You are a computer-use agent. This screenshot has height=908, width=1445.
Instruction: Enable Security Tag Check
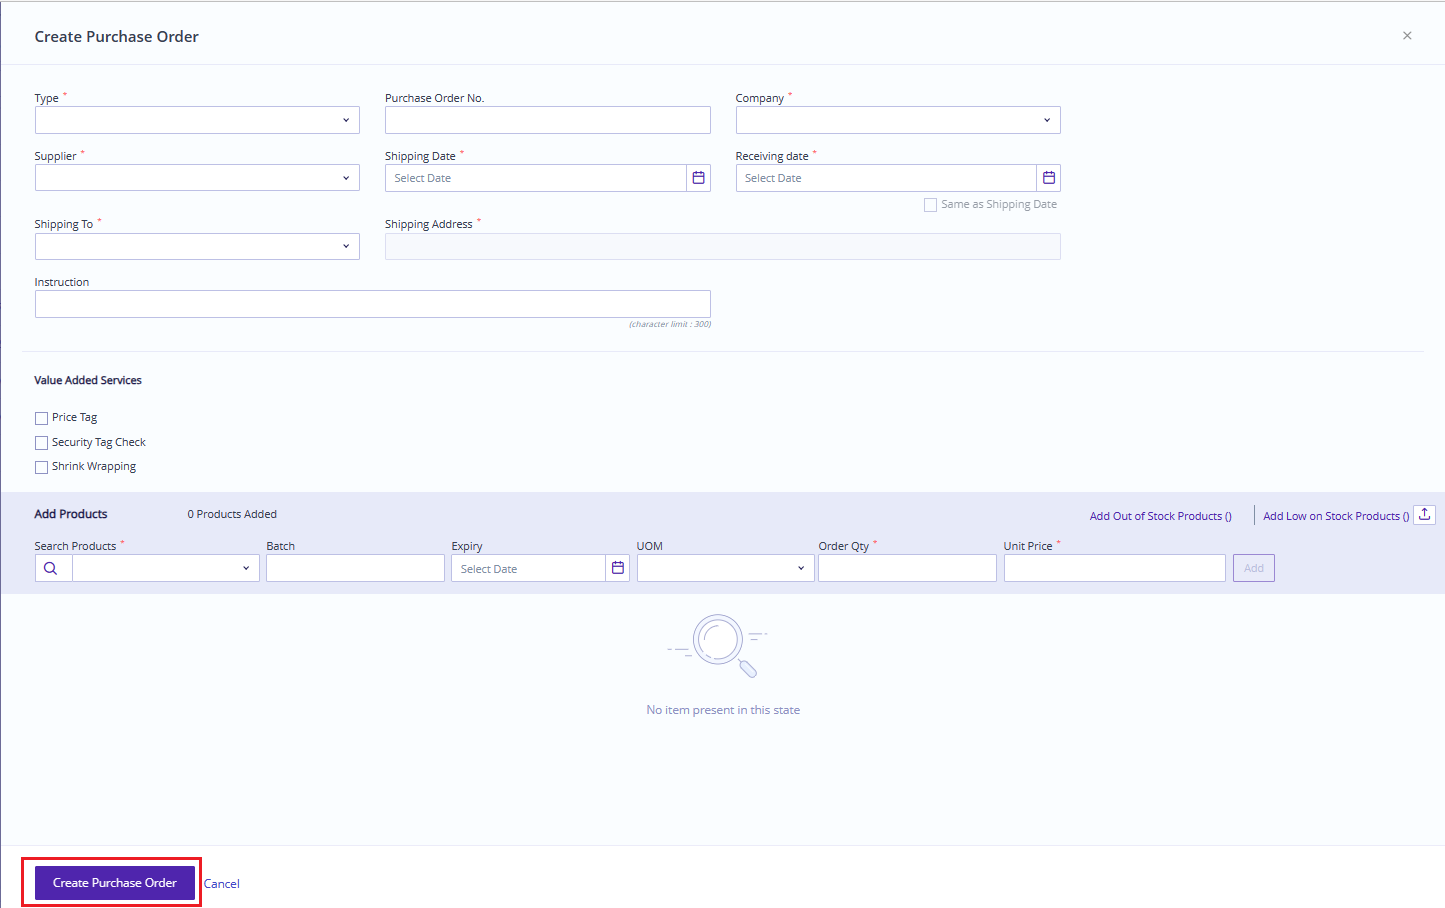click(x=41, y=442)
